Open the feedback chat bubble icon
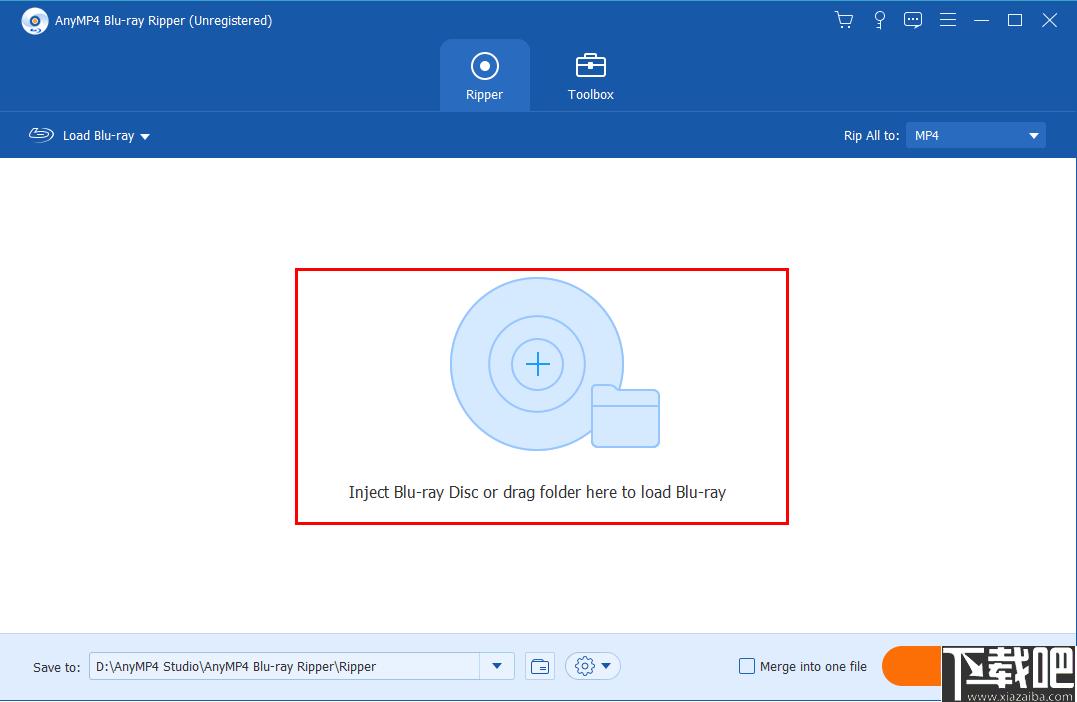The height and width of the screenshot is (702, 1077). pos(913,20)
